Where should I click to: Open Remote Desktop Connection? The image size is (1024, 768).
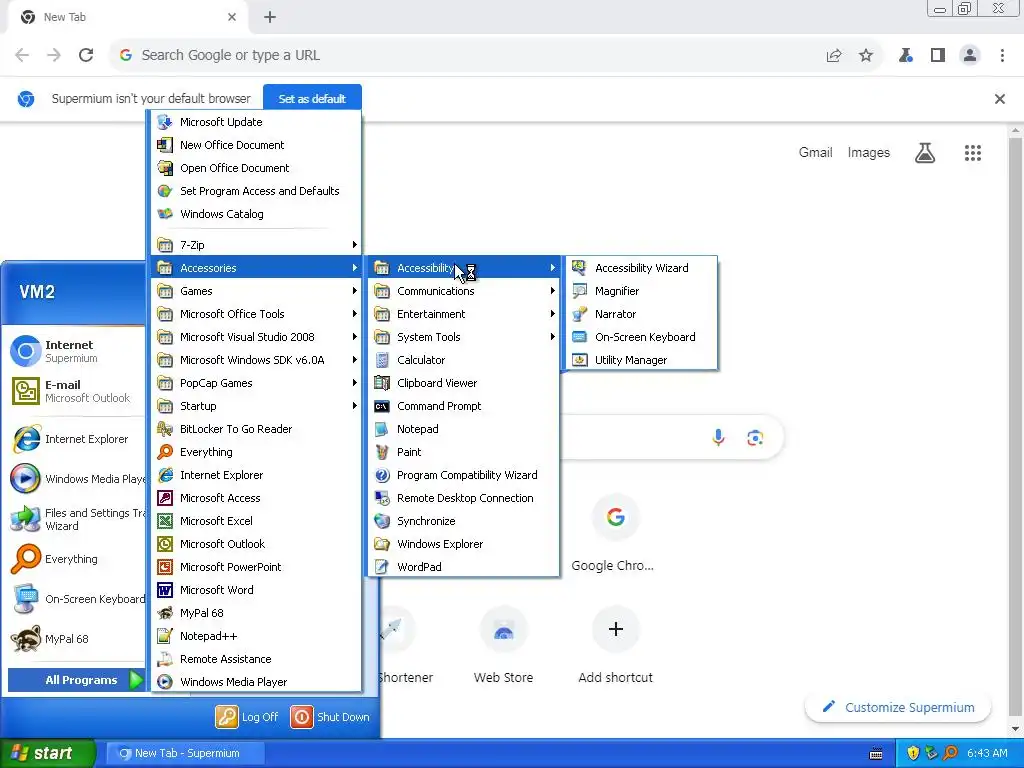click(x=464, y=498)
